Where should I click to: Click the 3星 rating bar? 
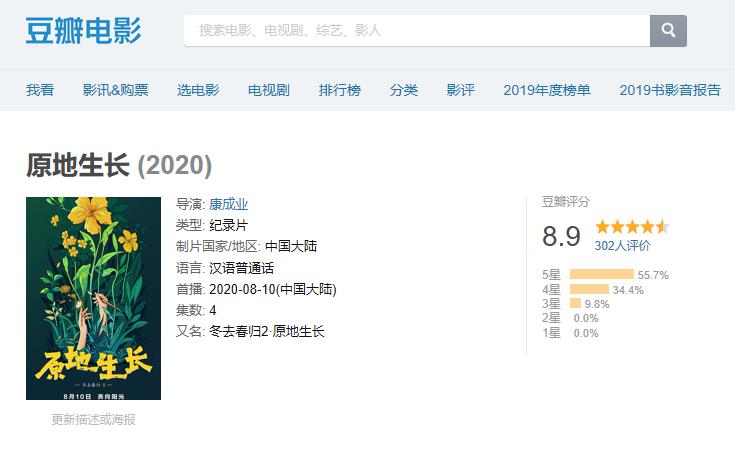click(575, 304)
